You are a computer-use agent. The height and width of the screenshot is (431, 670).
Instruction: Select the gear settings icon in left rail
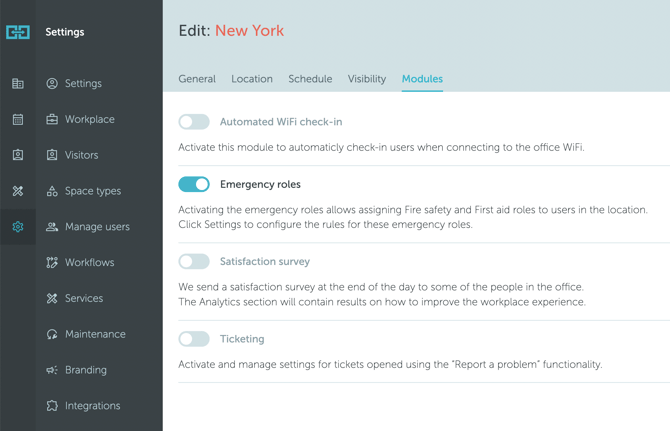18,227
